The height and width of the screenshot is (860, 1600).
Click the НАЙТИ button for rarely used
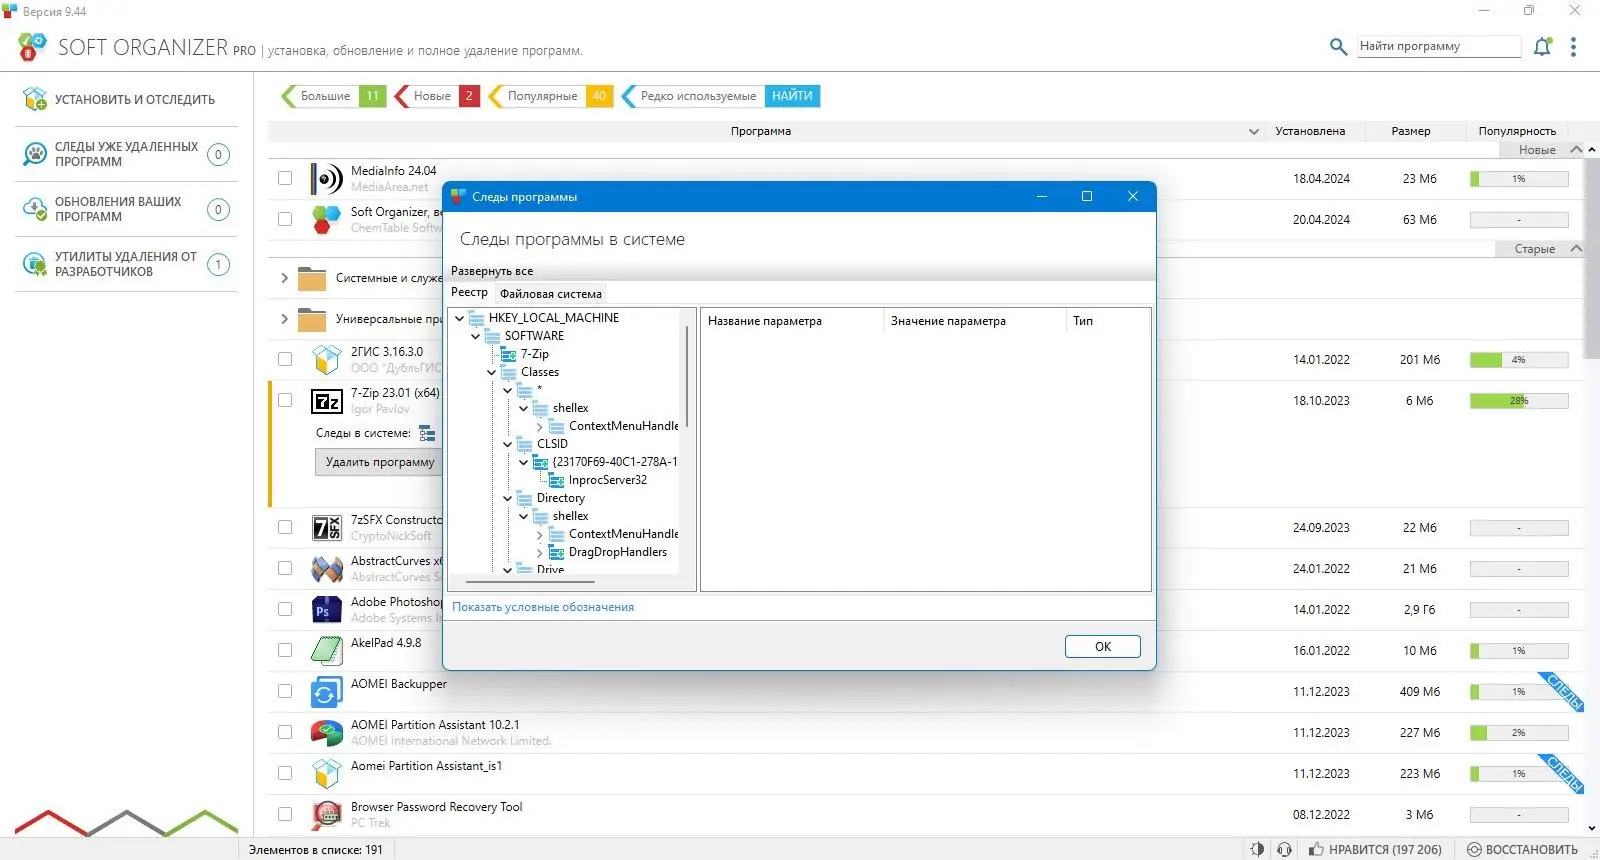tap(792, 96)
